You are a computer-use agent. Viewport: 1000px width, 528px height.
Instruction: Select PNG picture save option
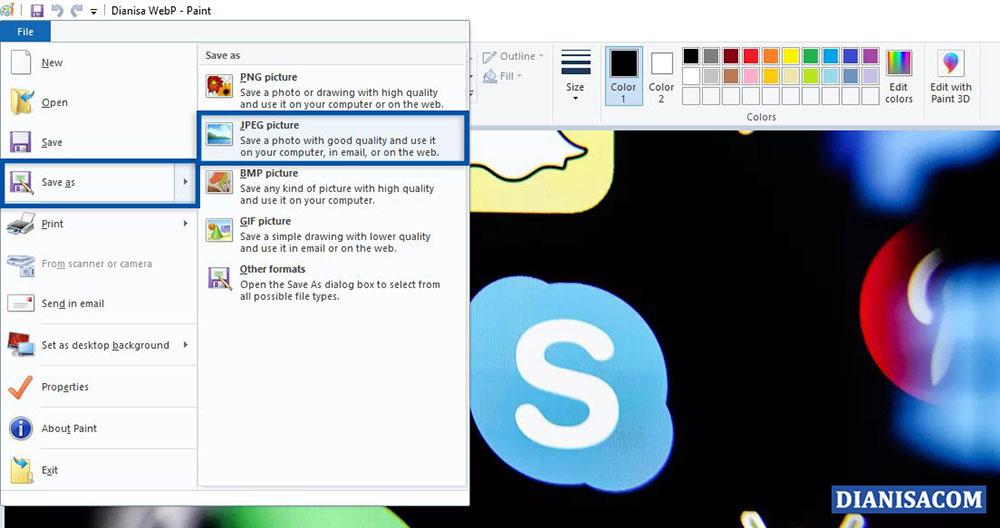[333, 89]
